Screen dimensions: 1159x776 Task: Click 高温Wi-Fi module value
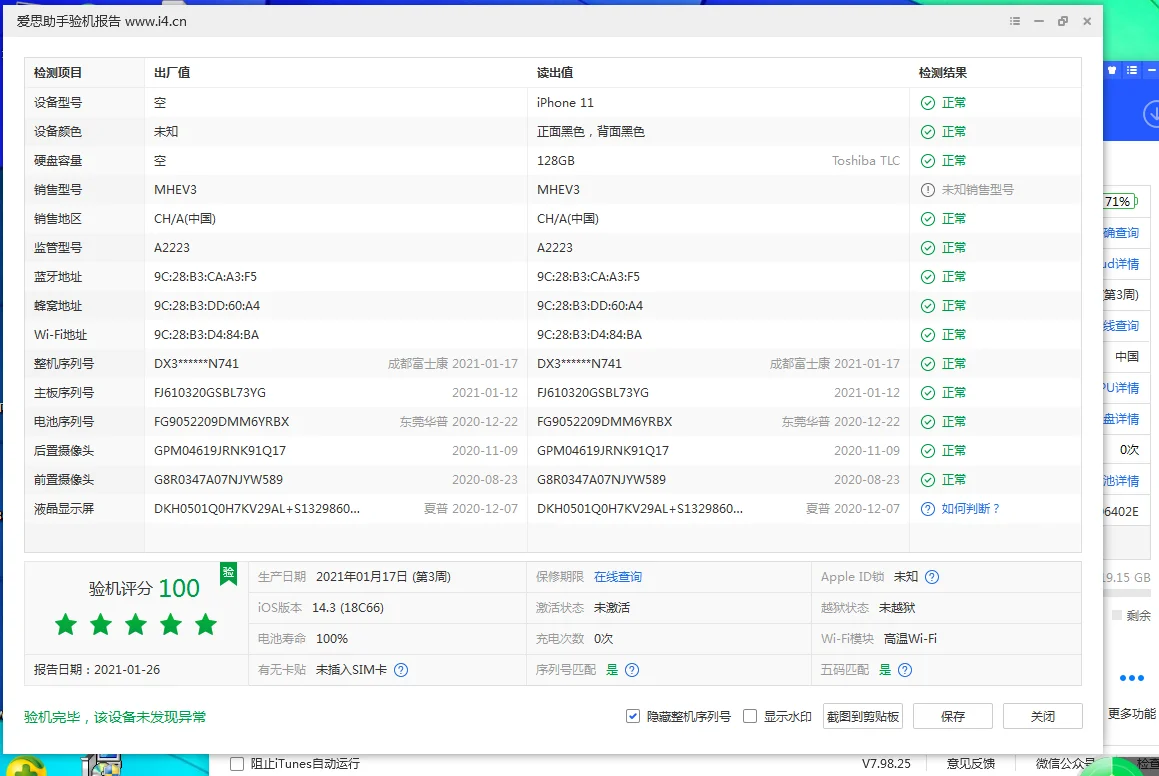910,639
